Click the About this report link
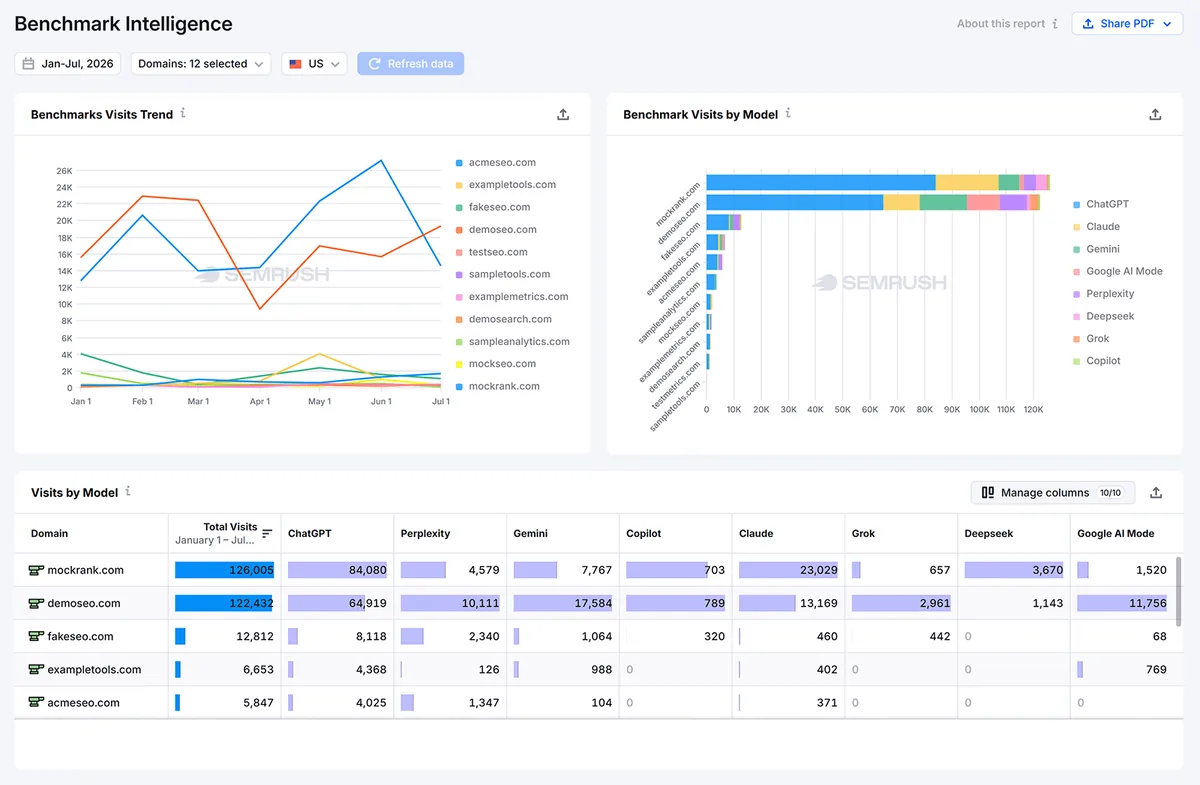The height and width of the screenshot is (785, 1200). [1001, 24]
